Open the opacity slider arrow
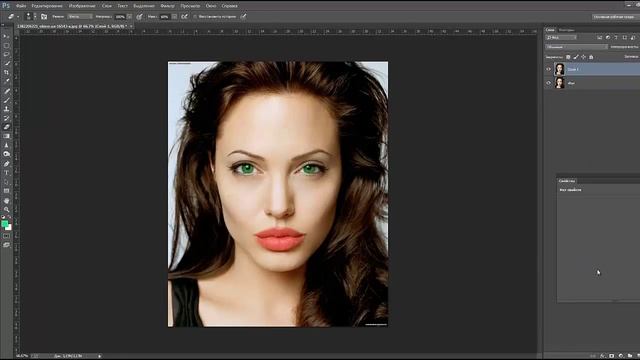Screen dimensions: 640x360 tap(129, 17)
